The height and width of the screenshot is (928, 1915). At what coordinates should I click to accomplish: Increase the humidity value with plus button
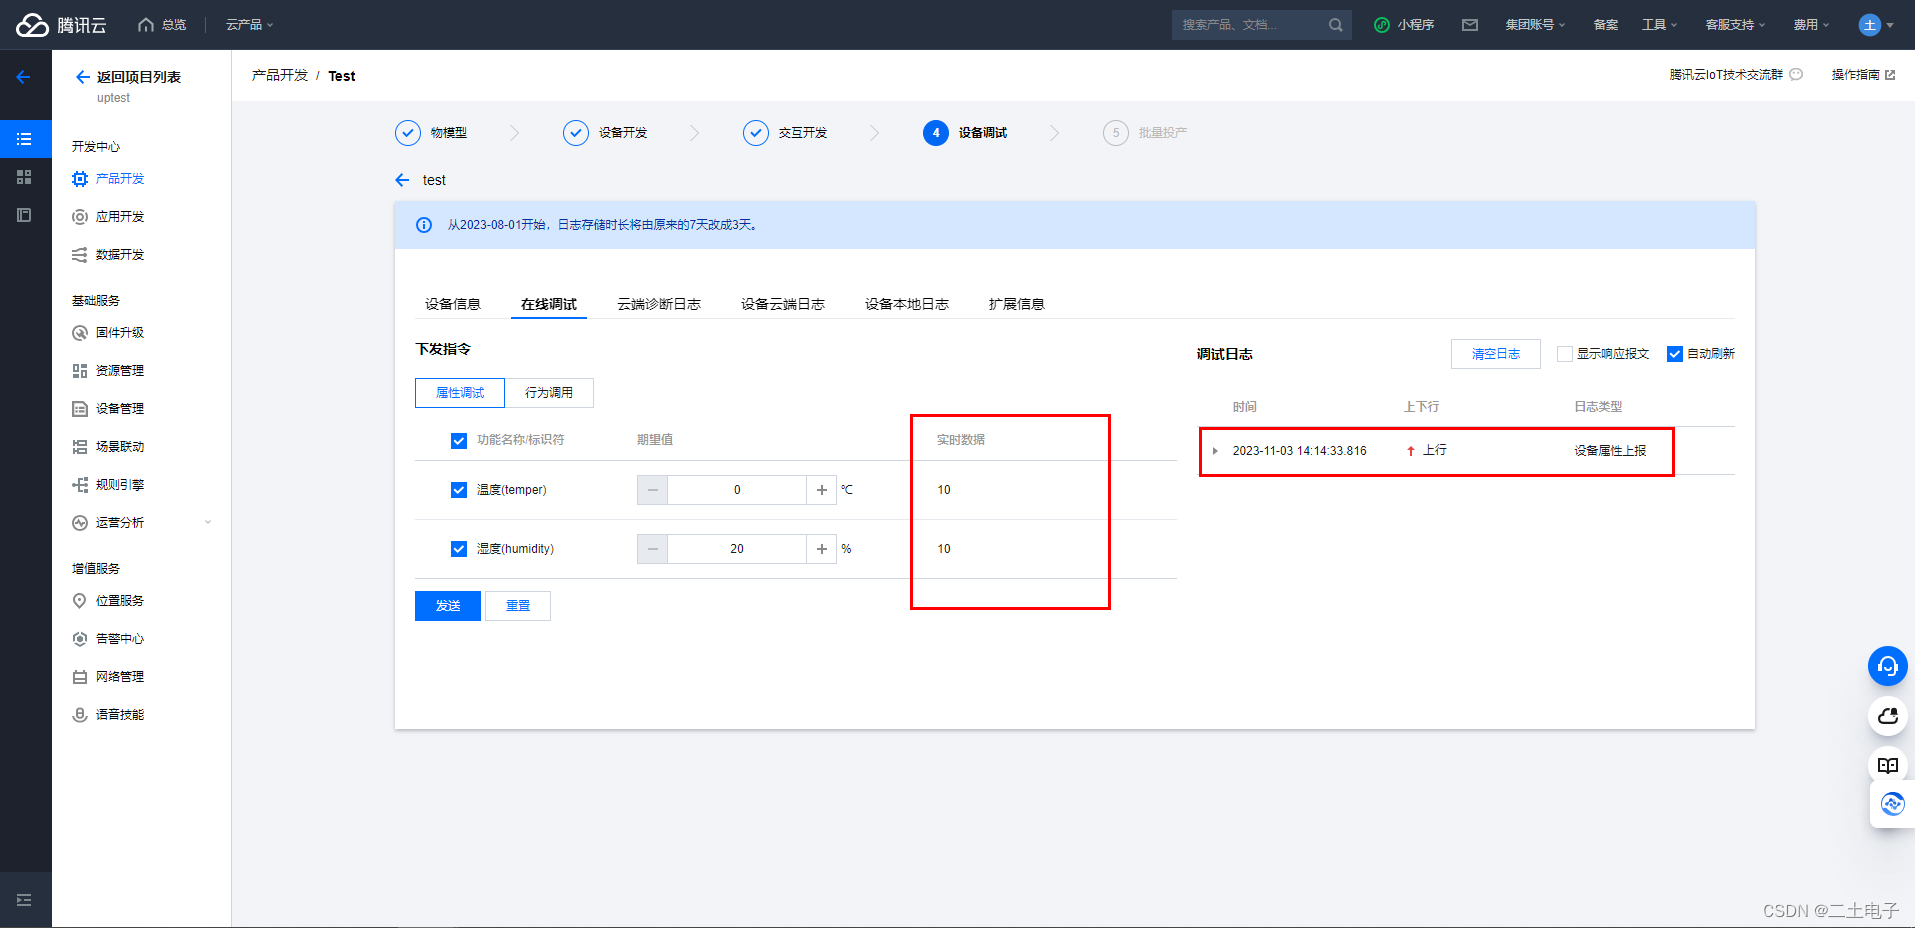point(822,549)
